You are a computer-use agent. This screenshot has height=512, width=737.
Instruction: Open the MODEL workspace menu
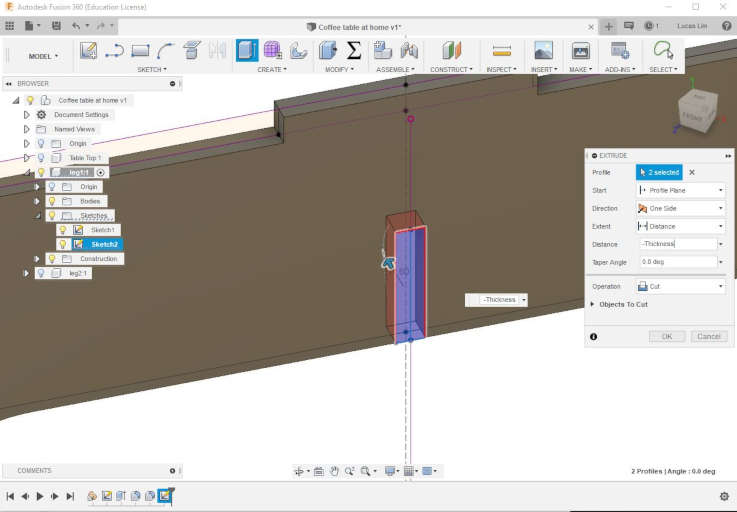[43, 56]
